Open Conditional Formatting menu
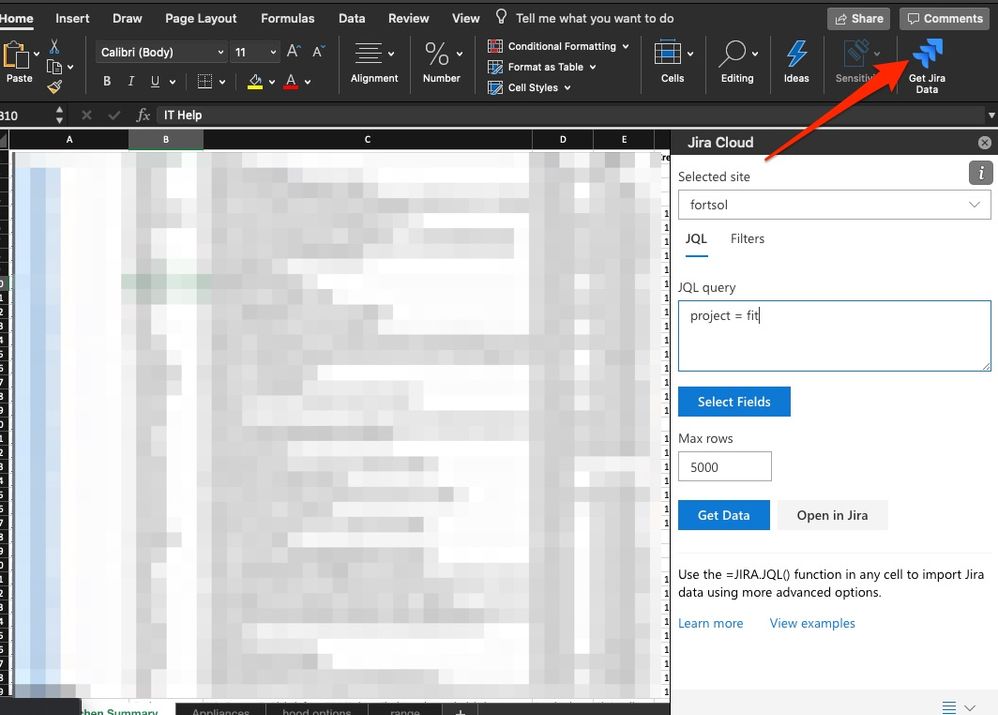The image size is (998, 715). click(x=558, y=46)
